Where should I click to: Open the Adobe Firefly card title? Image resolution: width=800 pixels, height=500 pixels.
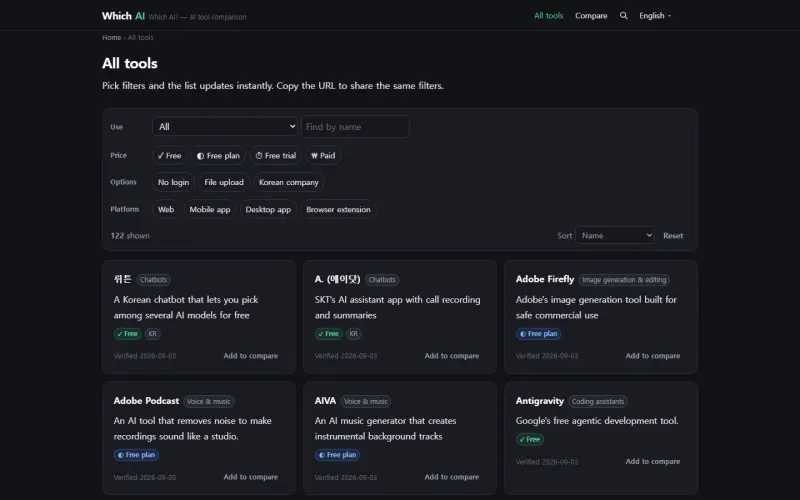(545, 279)
